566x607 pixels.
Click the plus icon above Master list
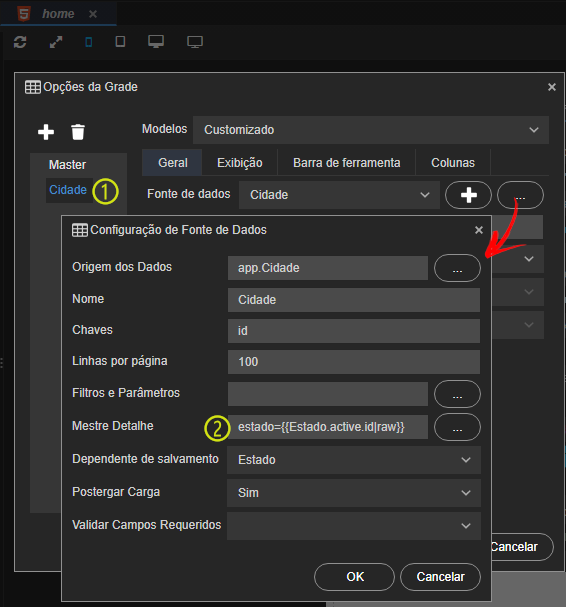(46, 132)
